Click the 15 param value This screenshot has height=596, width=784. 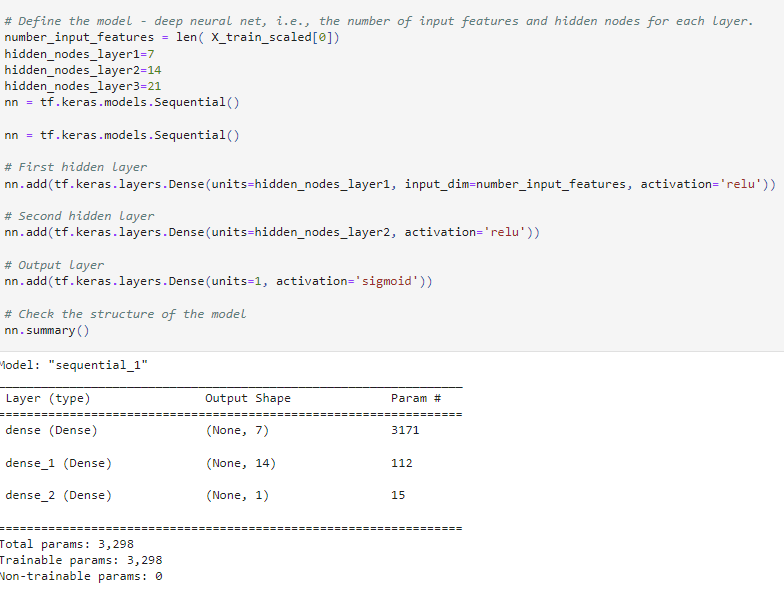click(x=398, y=495)
